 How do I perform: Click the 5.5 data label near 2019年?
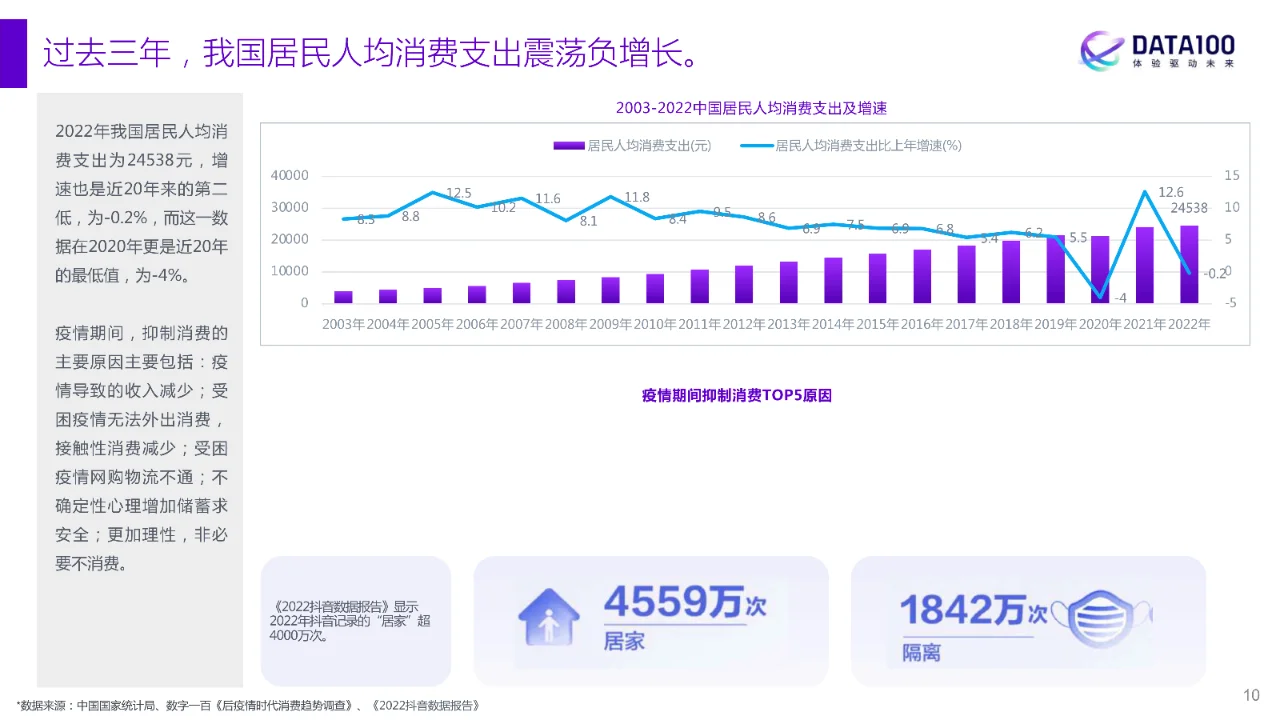(1078, 238)
